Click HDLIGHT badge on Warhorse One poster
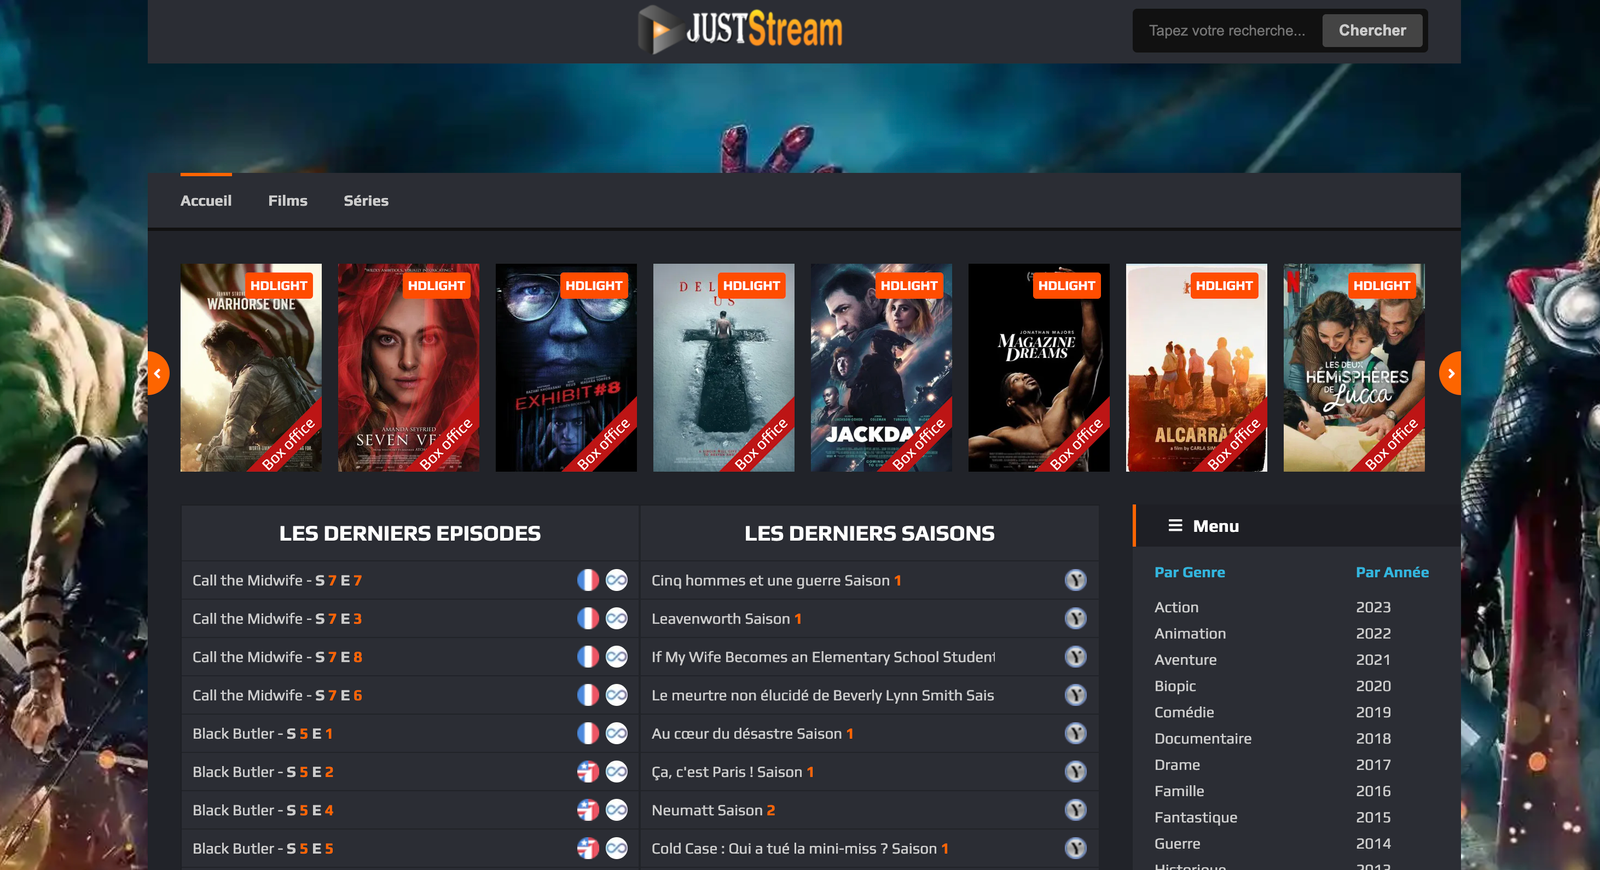Image resolution: width=1600 pixels, height=870 pixels. pos(279,286)
